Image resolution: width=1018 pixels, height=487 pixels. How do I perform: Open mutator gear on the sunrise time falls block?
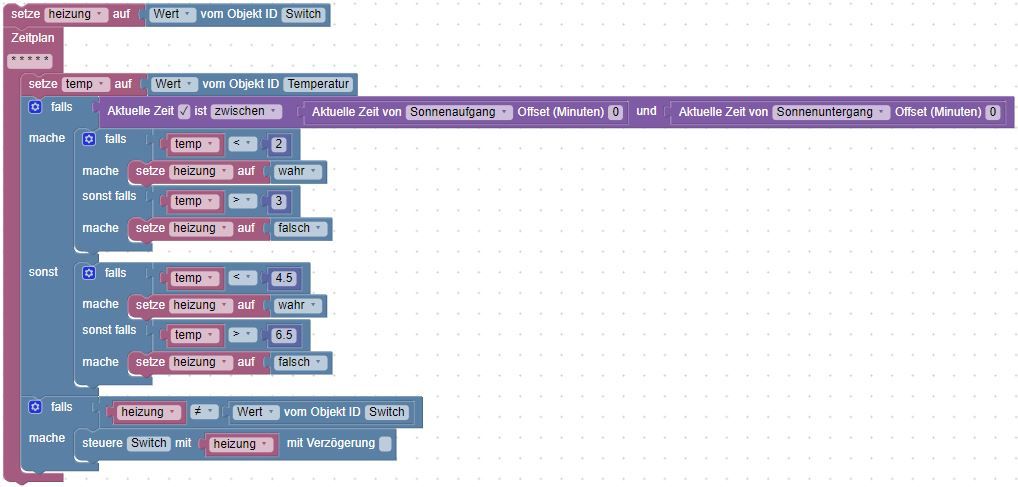point(35,106)
